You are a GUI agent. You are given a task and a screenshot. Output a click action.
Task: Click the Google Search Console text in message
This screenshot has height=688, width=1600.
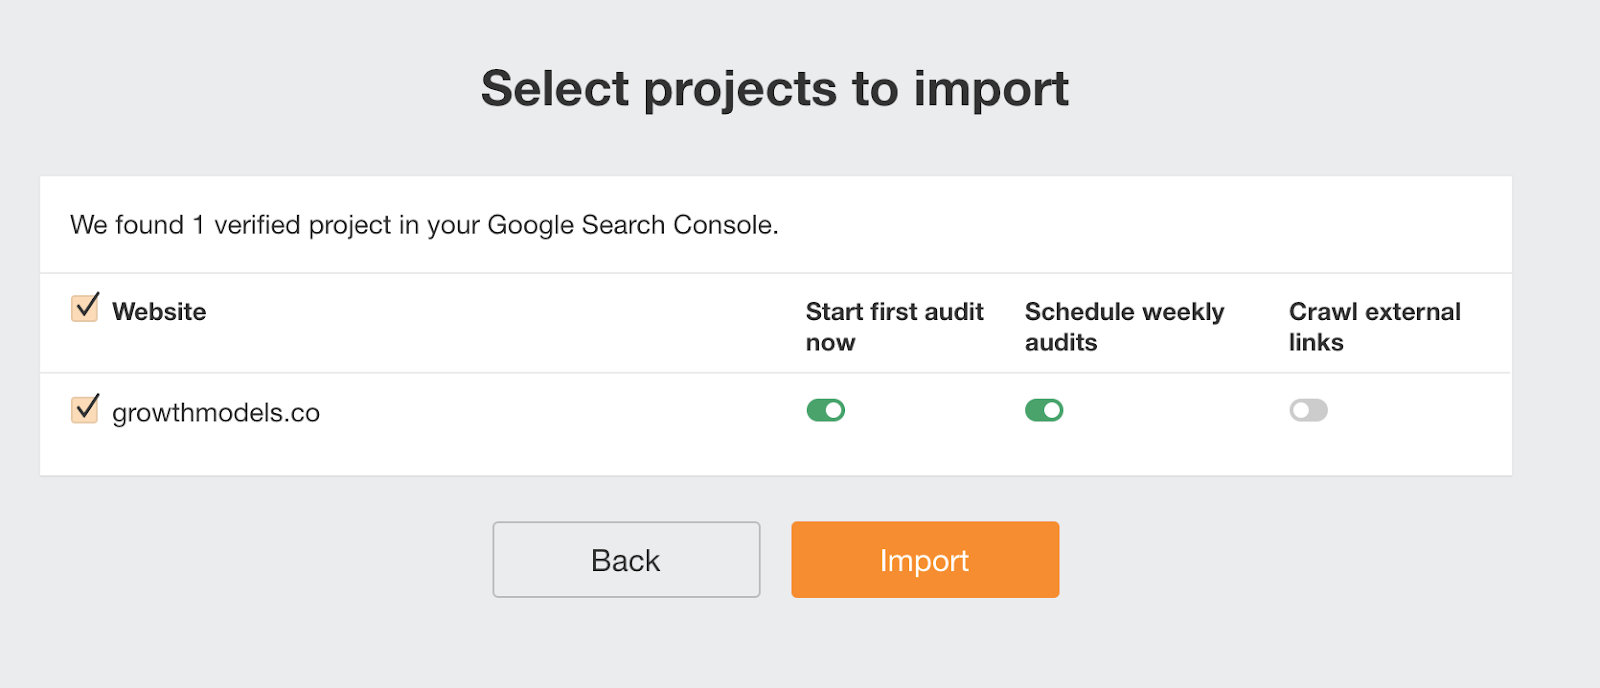[630, 225]
